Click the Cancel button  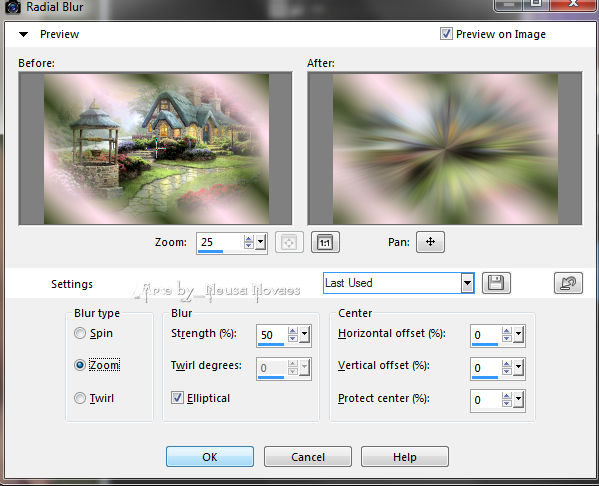(308, 457)
